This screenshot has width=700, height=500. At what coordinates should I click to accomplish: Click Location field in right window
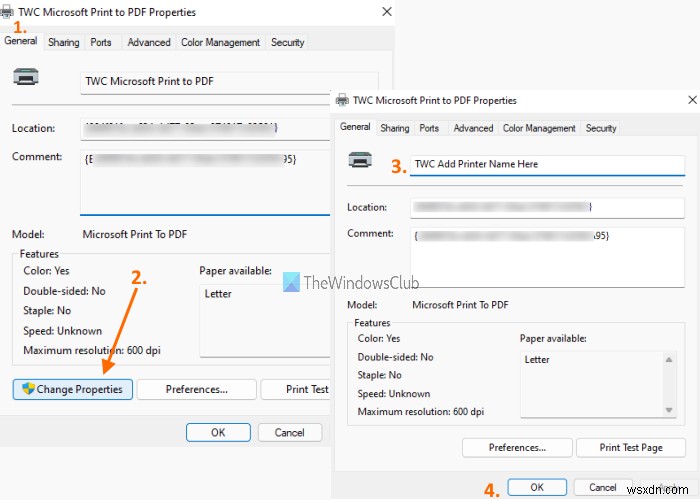point(547,208)
